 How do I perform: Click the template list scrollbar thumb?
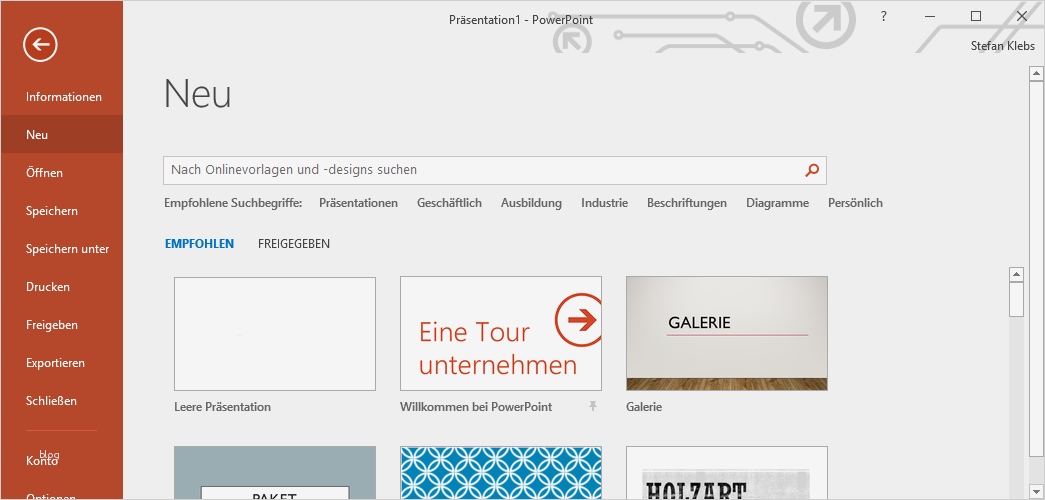(1016, 299)
